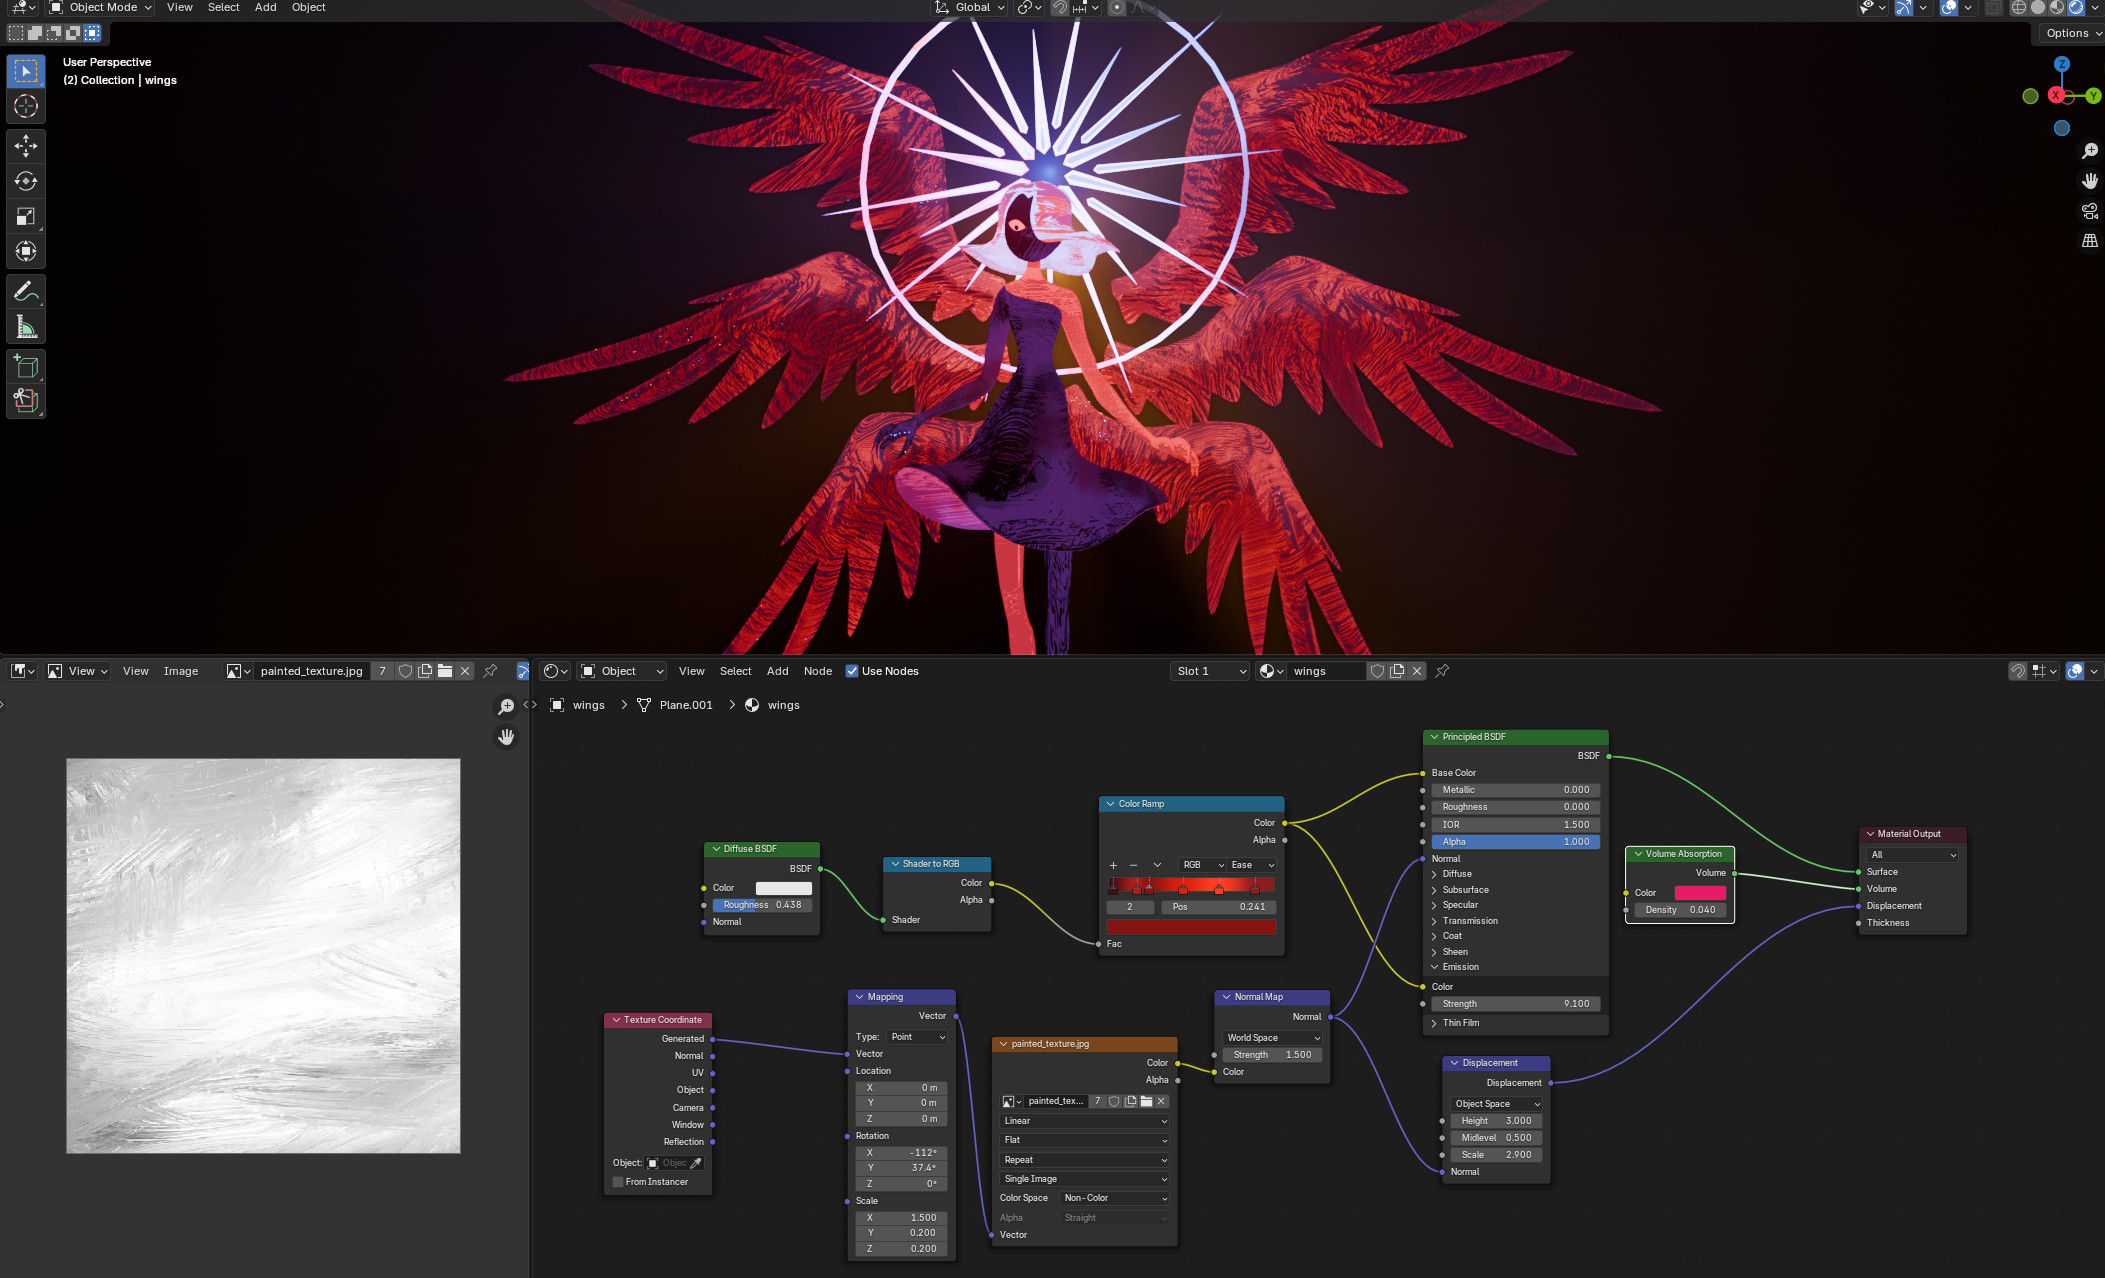Click the Emission Strength 9.100 field

[1515, 1004]
